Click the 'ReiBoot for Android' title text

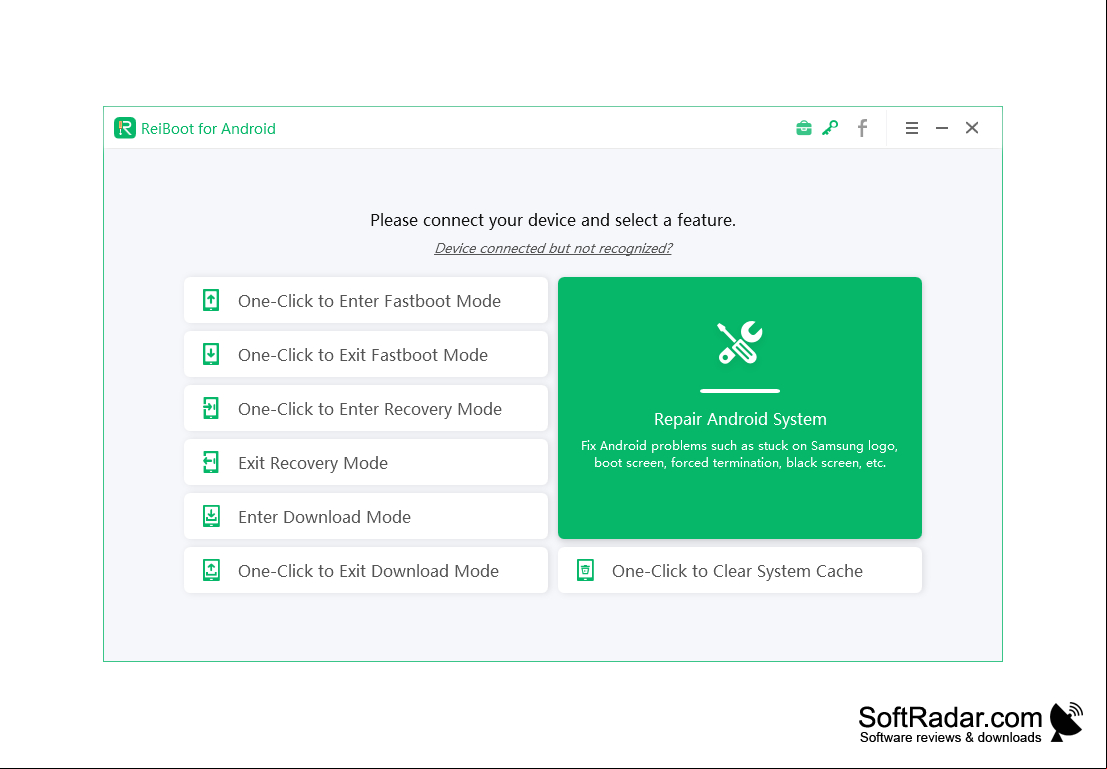point(208,129)
